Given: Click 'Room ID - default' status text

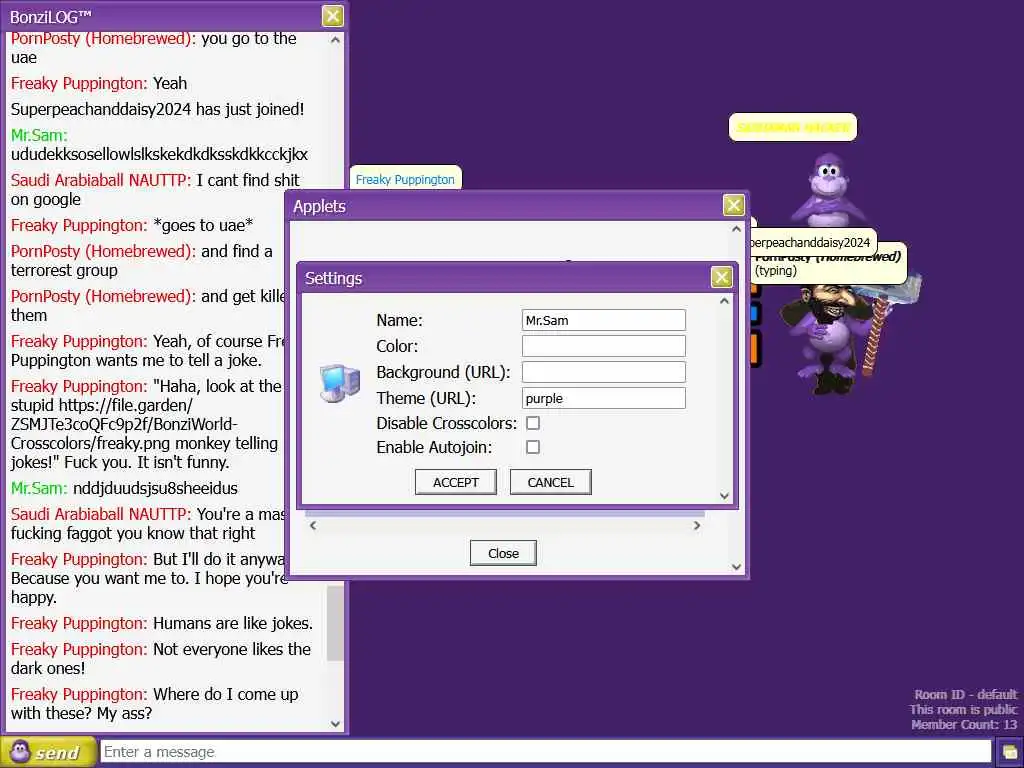Looking at the screenshot, I should tap(966, 694).
